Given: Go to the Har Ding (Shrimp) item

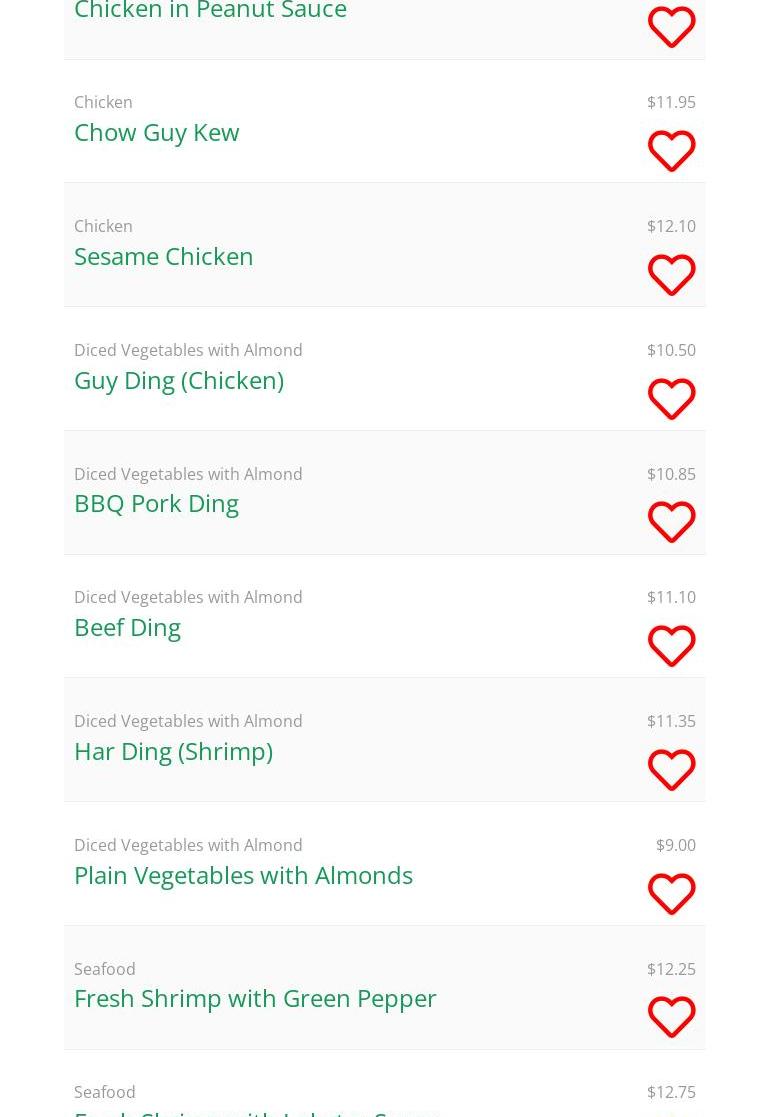Looking at the screenshot, I should 173,751.
